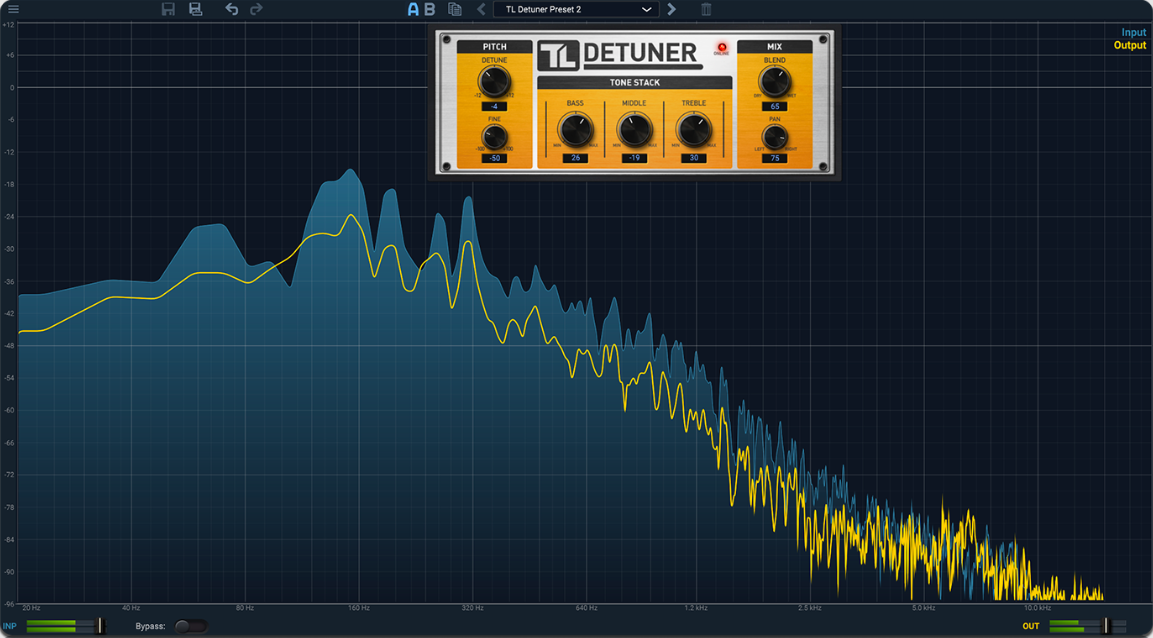The image size is (1153, 638).
Task: Click the Bass value field showing 26
Action: point(575,158)
